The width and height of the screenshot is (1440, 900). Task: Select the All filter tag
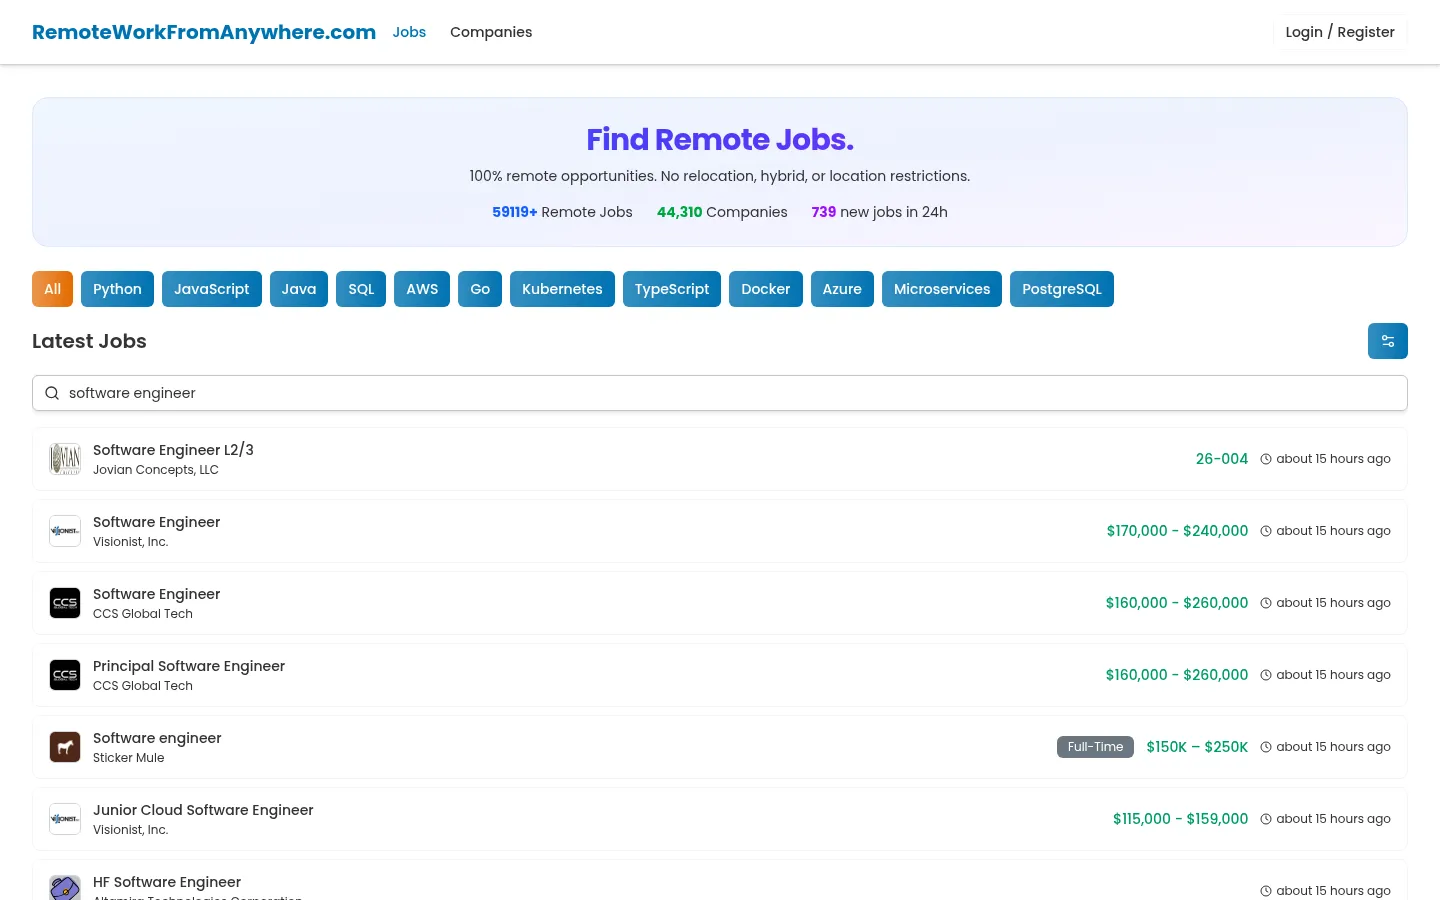(52, 289)
